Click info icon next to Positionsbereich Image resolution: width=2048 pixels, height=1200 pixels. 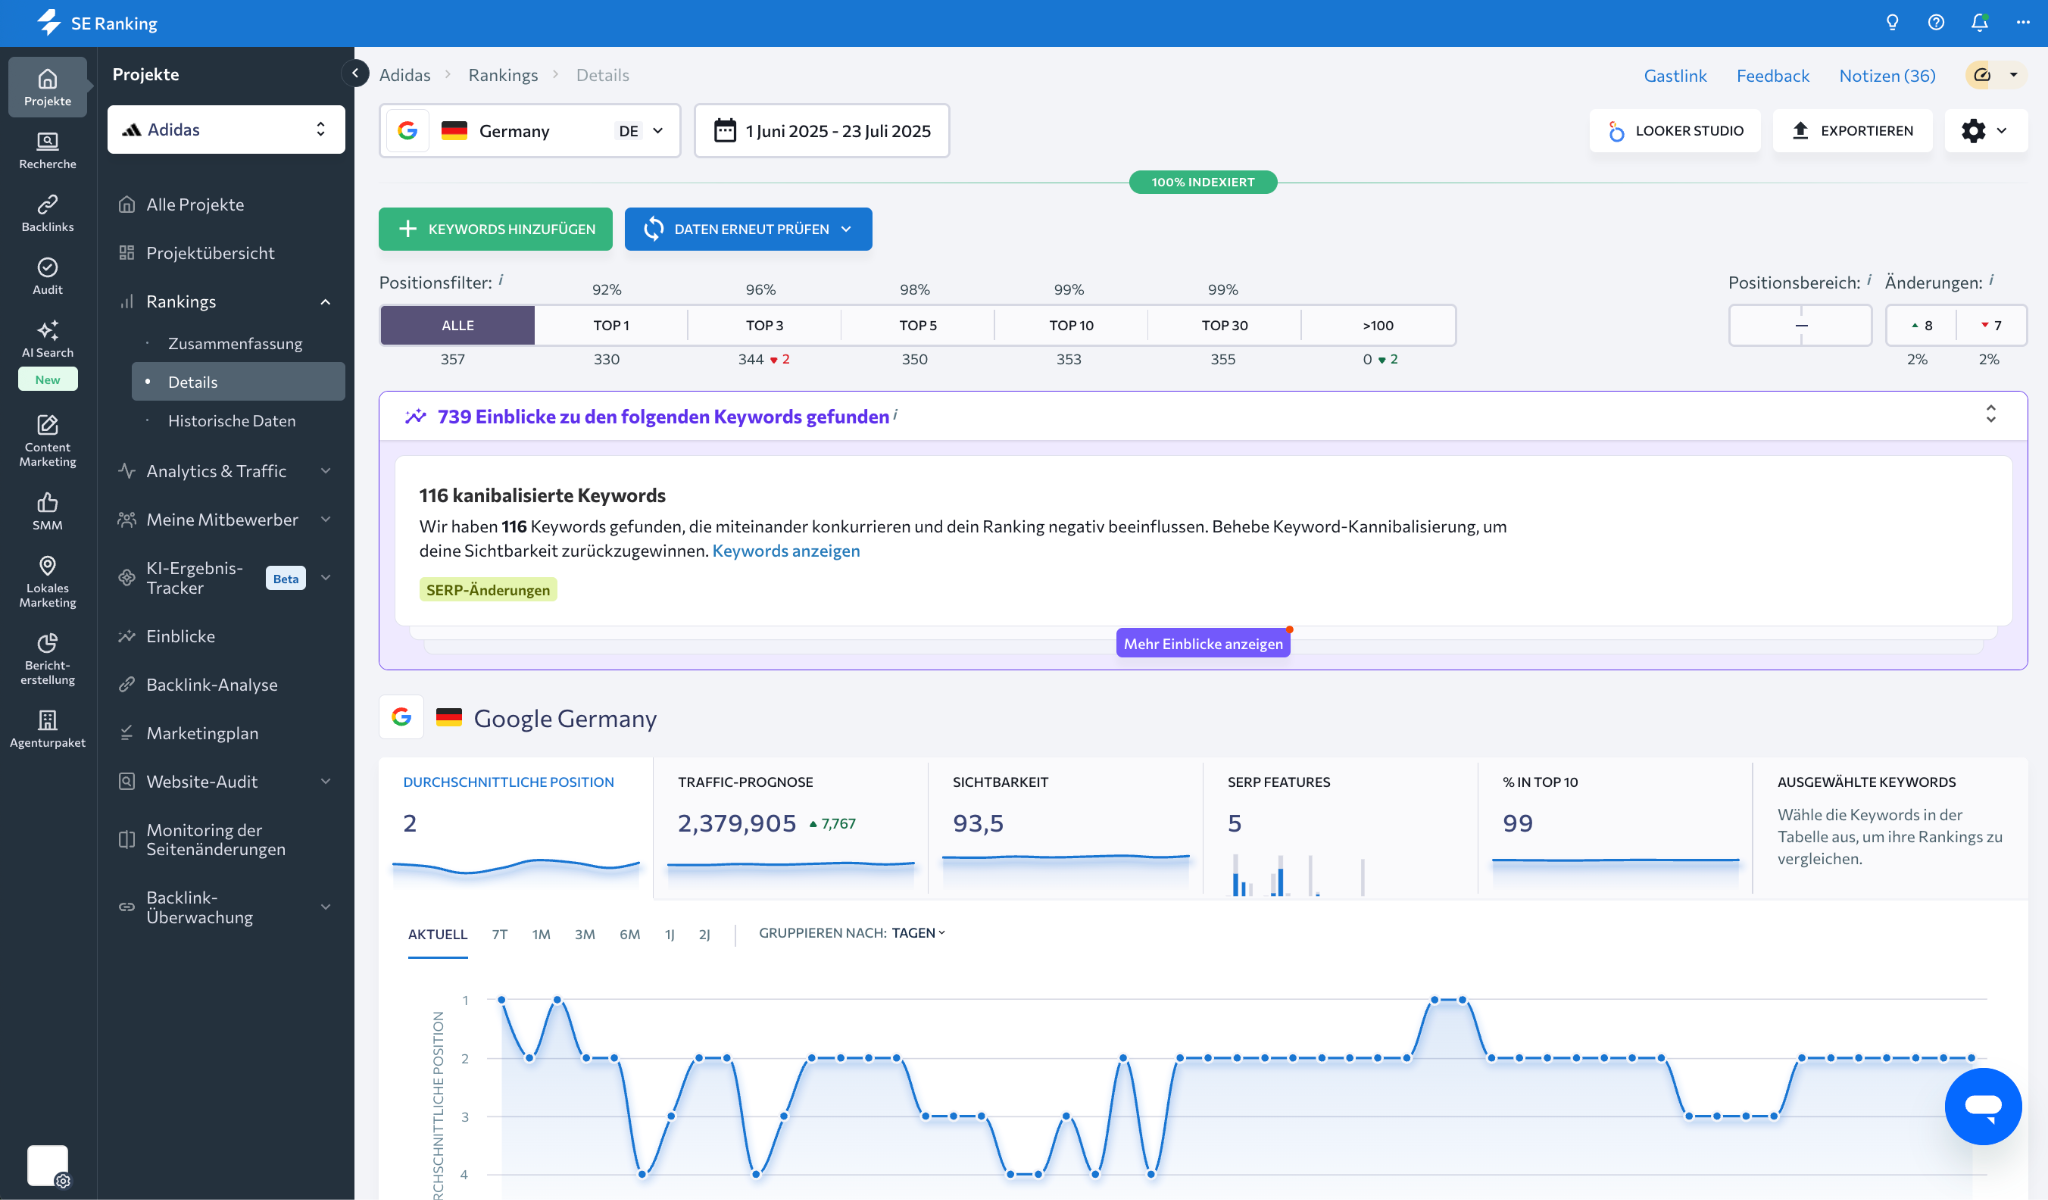[1869, 280]
